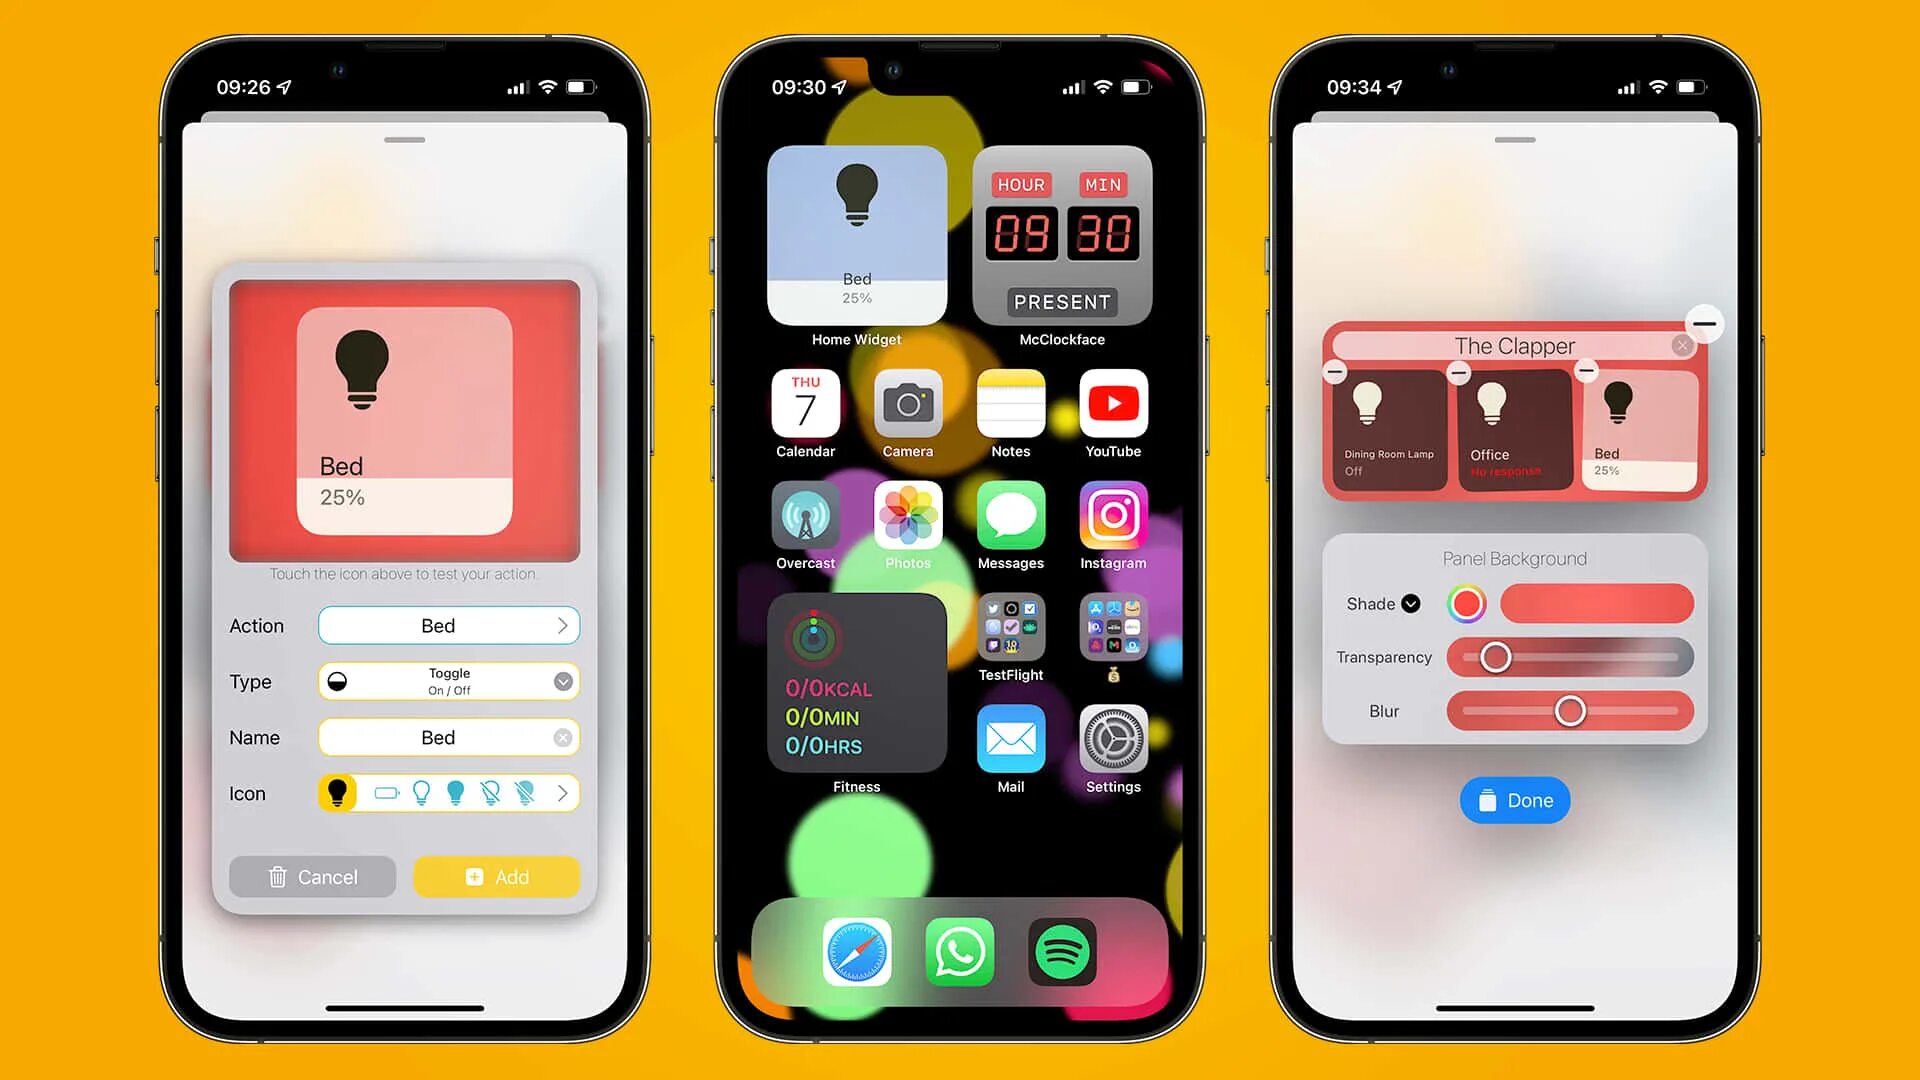Screen dimensions: 1920x1080
Task: Select the straight line icon in Icon row
Action: click(384, 791)
